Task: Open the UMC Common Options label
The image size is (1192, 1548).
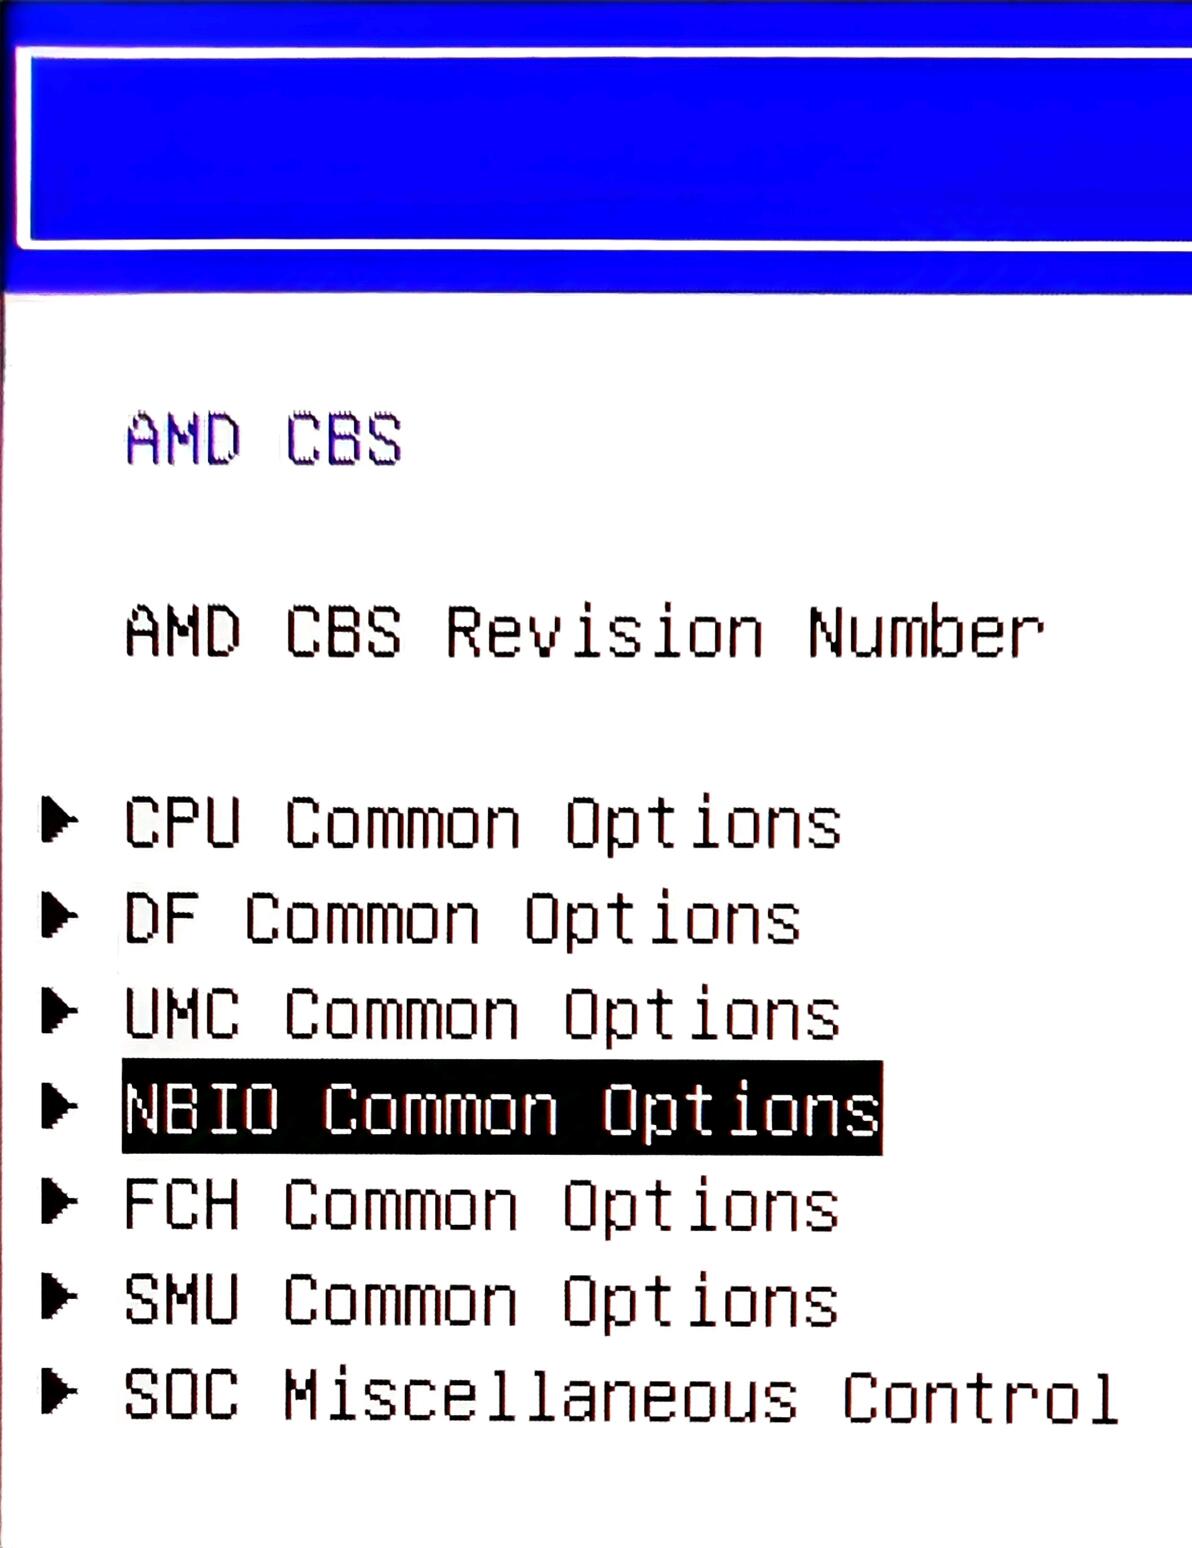Action: coord(482,1014)
